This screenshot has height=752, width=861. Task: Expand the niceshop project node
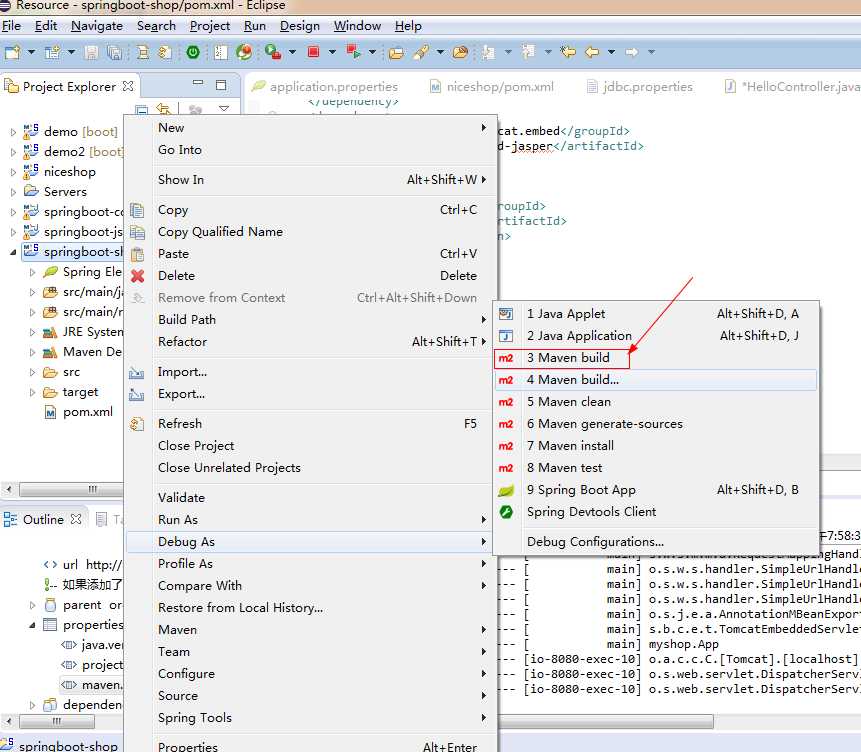(13, 172)
